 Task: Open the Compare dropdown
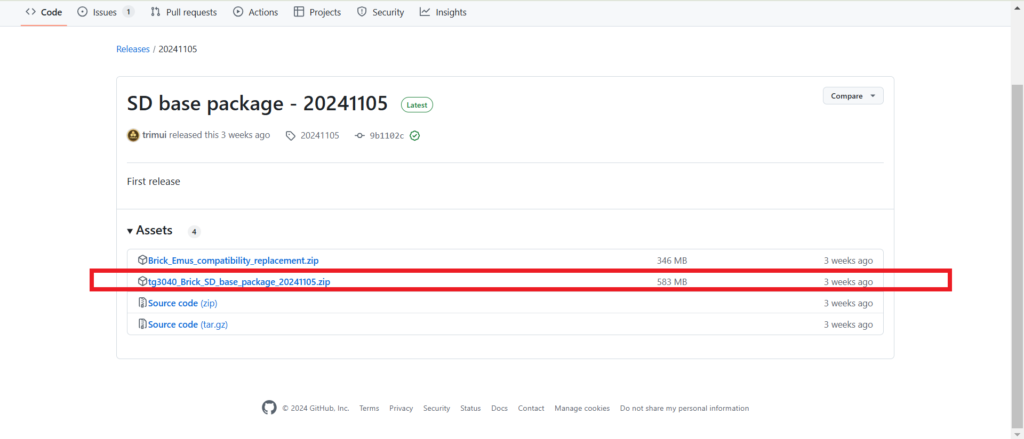click(853, 96)
